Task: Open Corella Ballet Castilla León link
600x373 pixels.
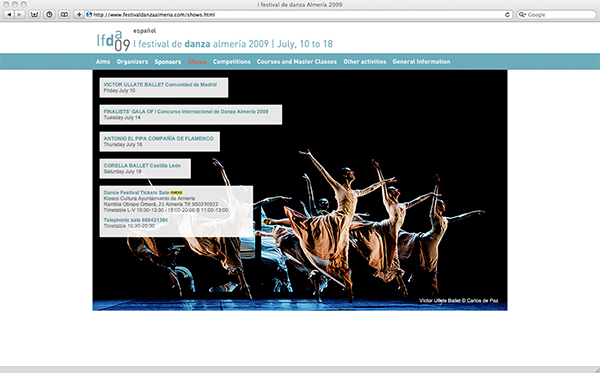Action: [142, 166]
